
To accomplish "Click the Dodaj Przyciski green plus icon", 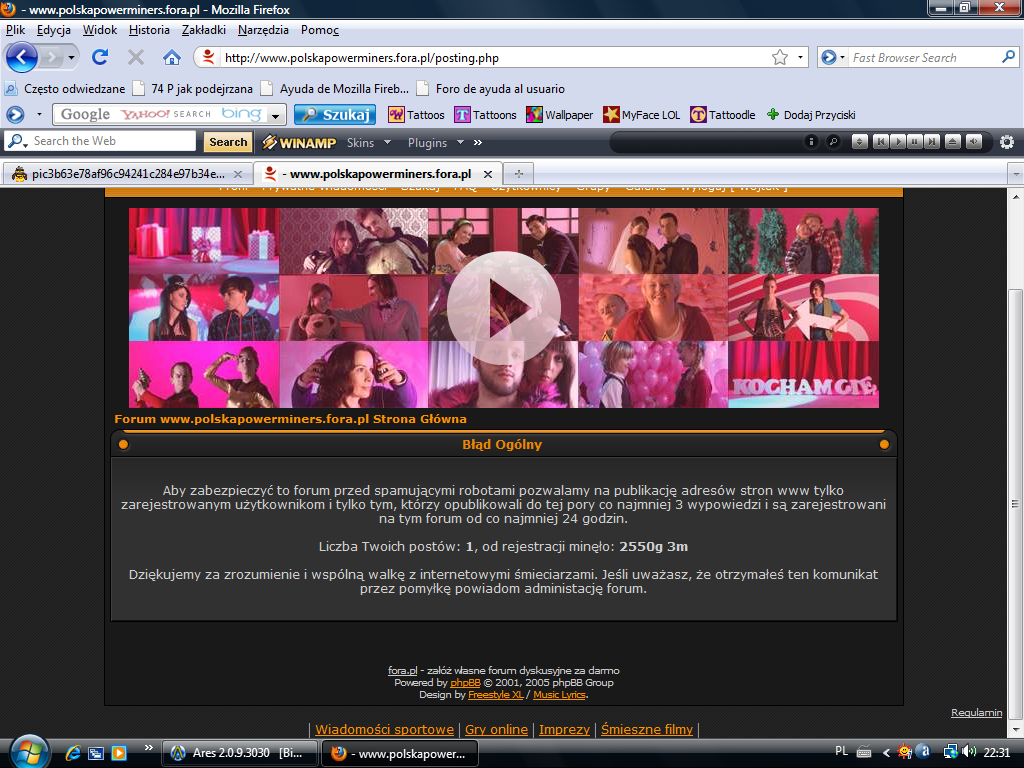I will (771, 114).
